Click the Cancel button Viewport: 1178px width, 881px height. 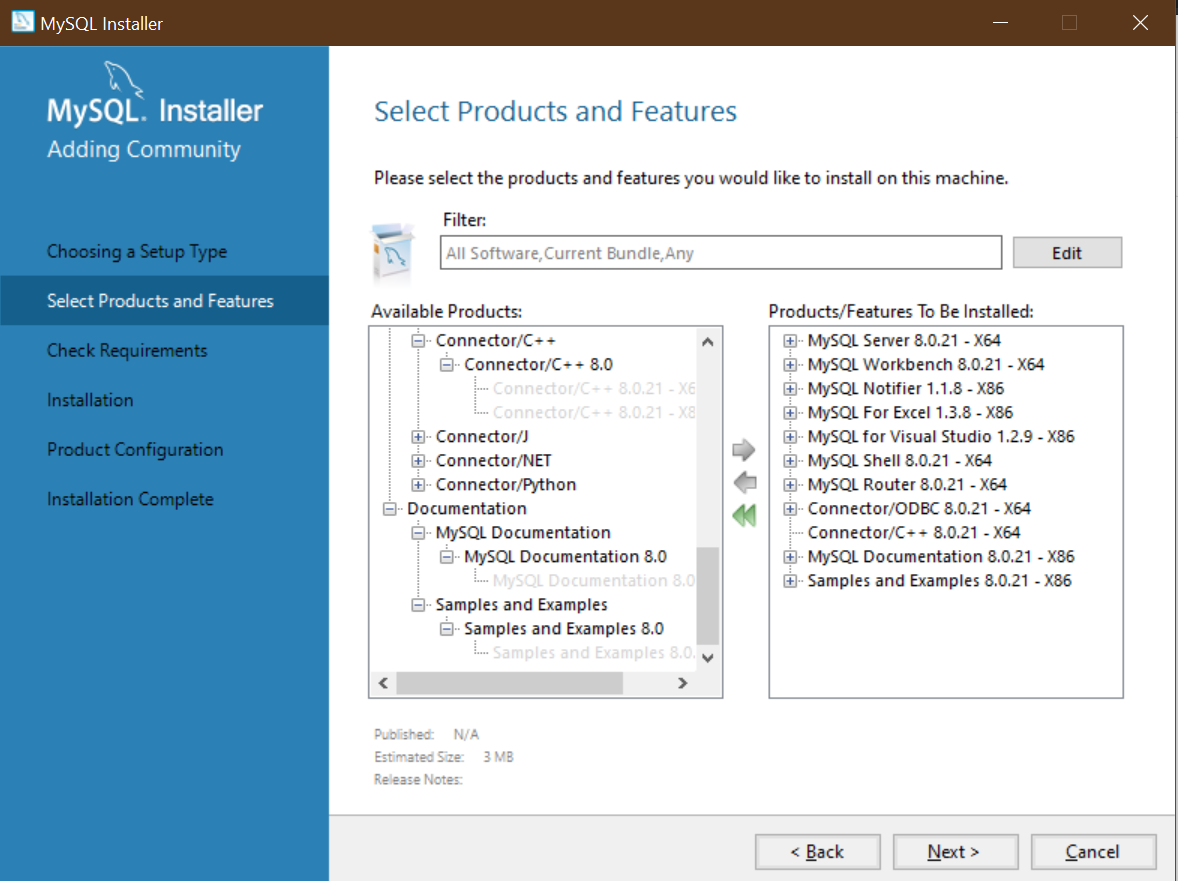coord(1093,852)
